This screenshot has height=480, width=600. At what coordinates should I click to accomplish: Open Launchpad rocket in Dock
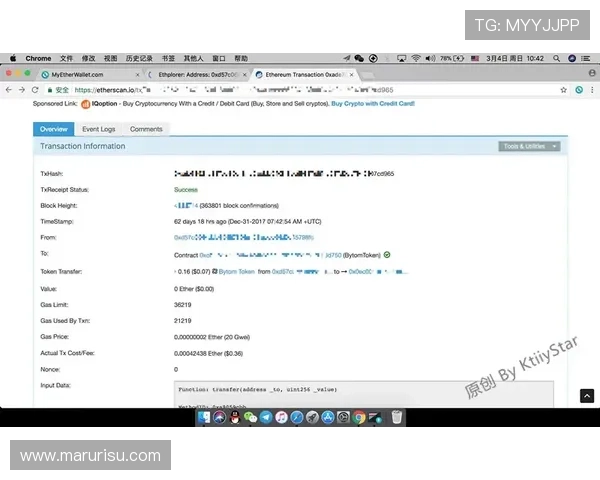pos(312,417)
